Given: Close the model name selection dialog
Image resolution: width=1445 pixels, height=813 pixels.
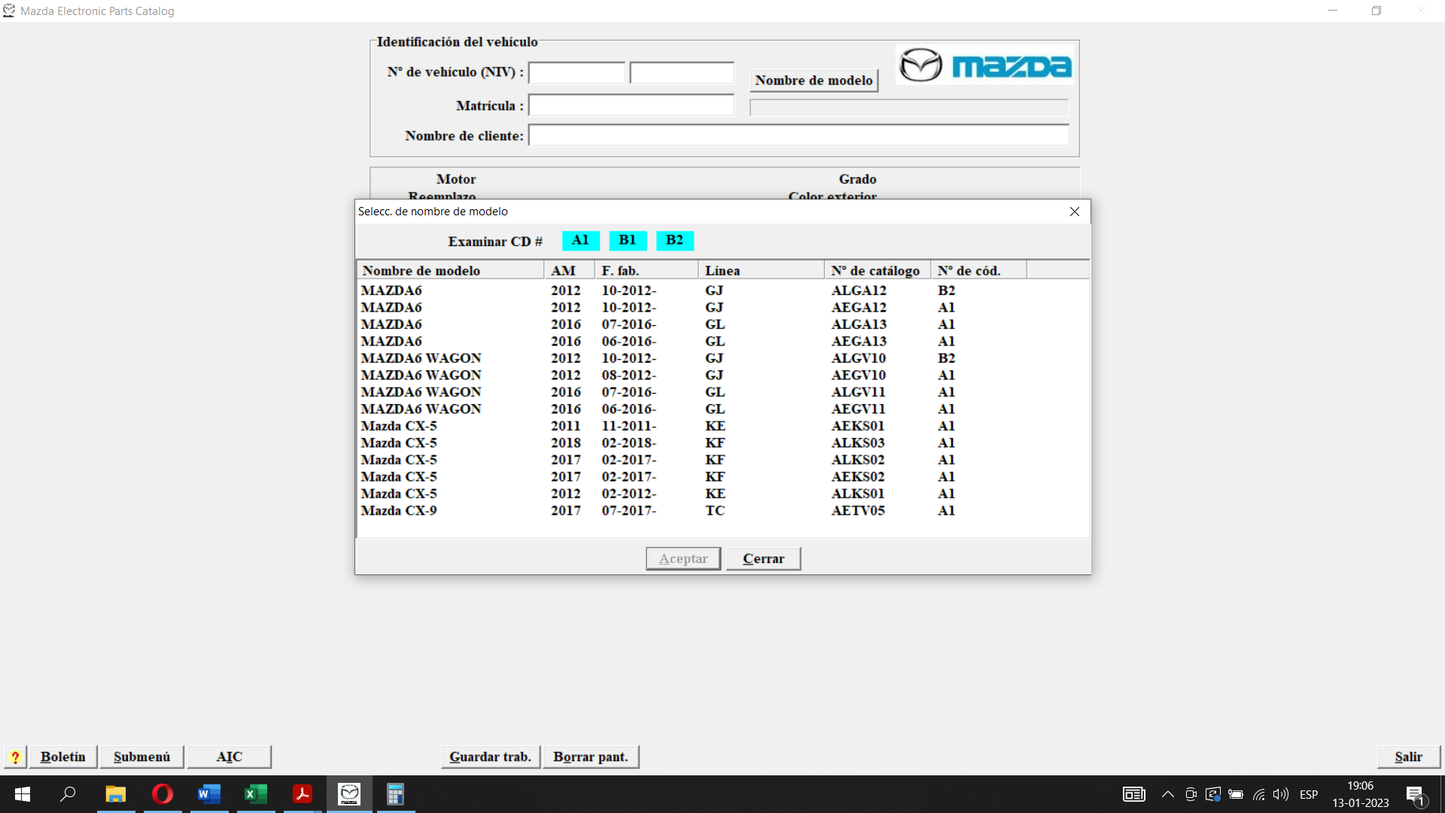Looking at the screenshot, I should (x=1075, y=211).
